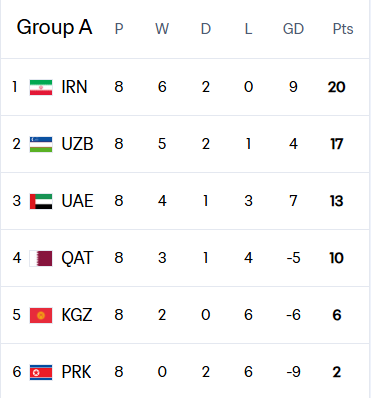Click the Iran flag icon
Image resolution: width=371 pixels, height=398 pixels.
(41, 87)
